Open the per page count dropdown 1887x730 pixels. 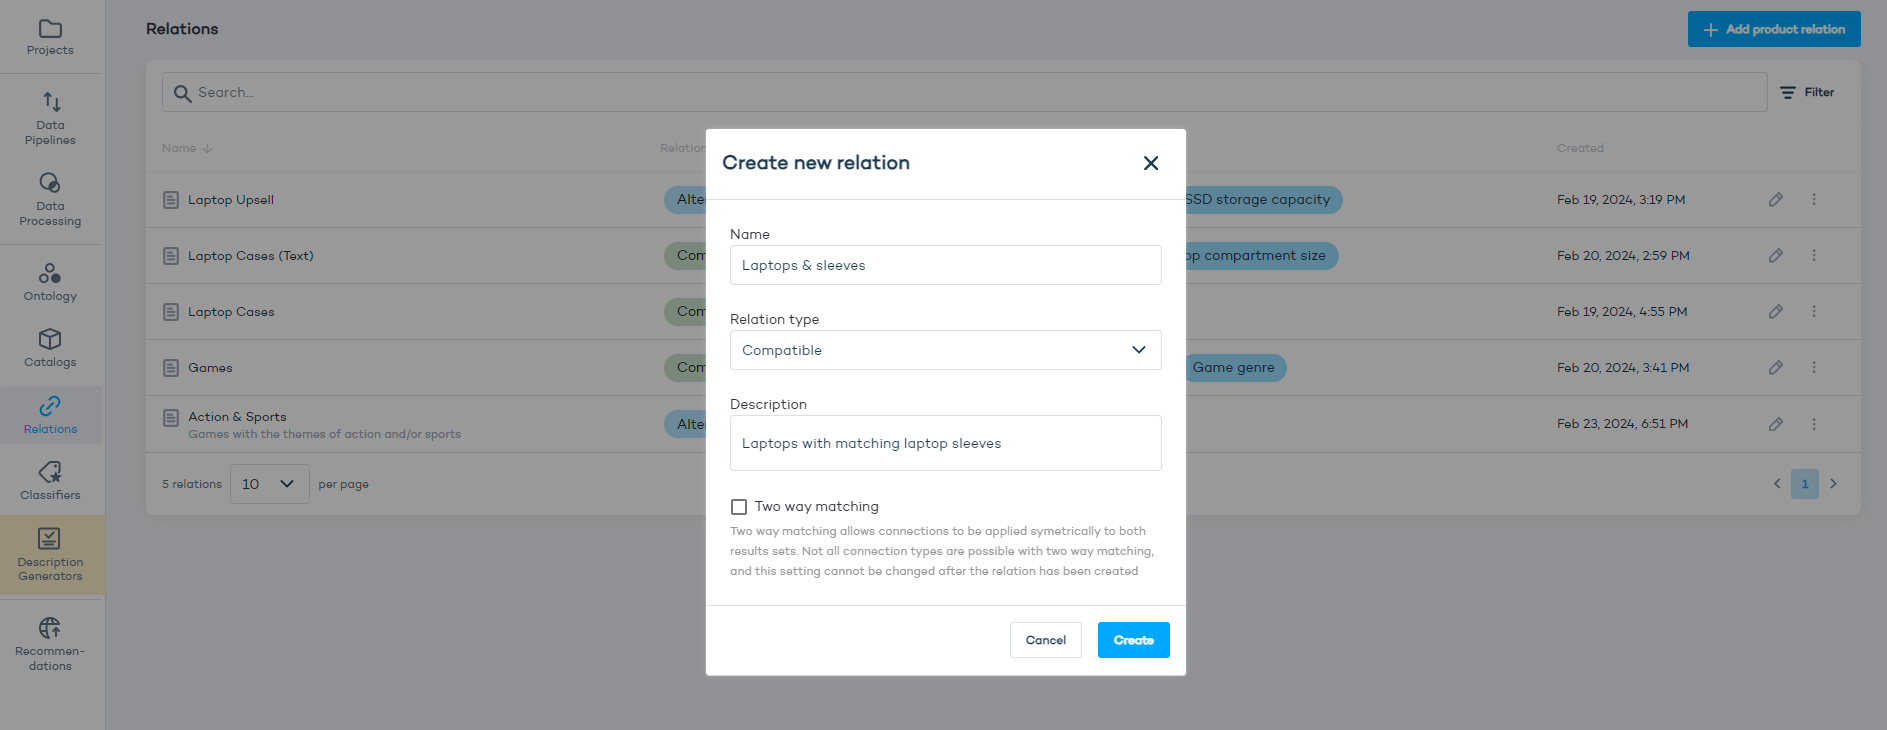(269, 484)
